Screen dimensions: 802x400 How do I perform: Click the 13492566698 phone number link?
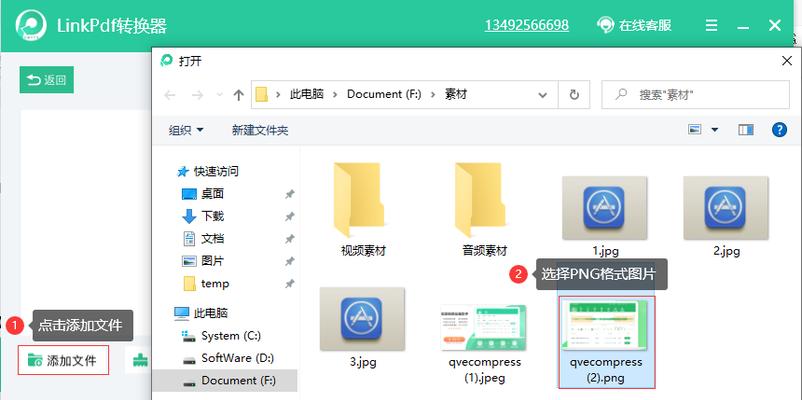(x=526, y=25)
